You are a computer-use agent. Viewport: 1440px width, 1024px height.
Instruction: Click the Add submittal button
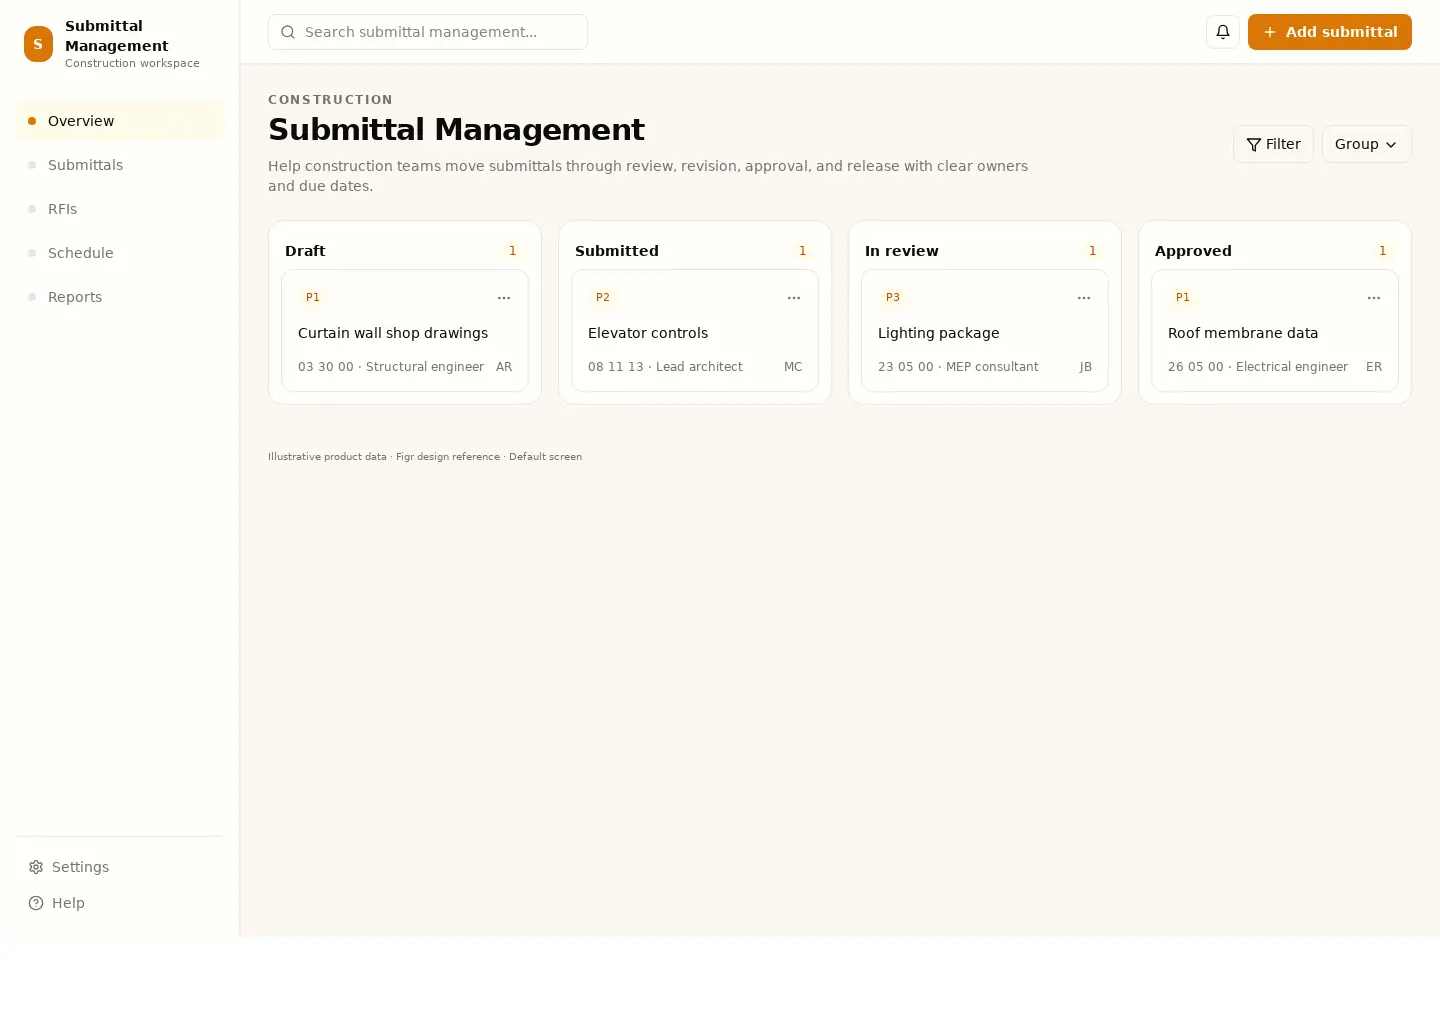(1329, 32)
